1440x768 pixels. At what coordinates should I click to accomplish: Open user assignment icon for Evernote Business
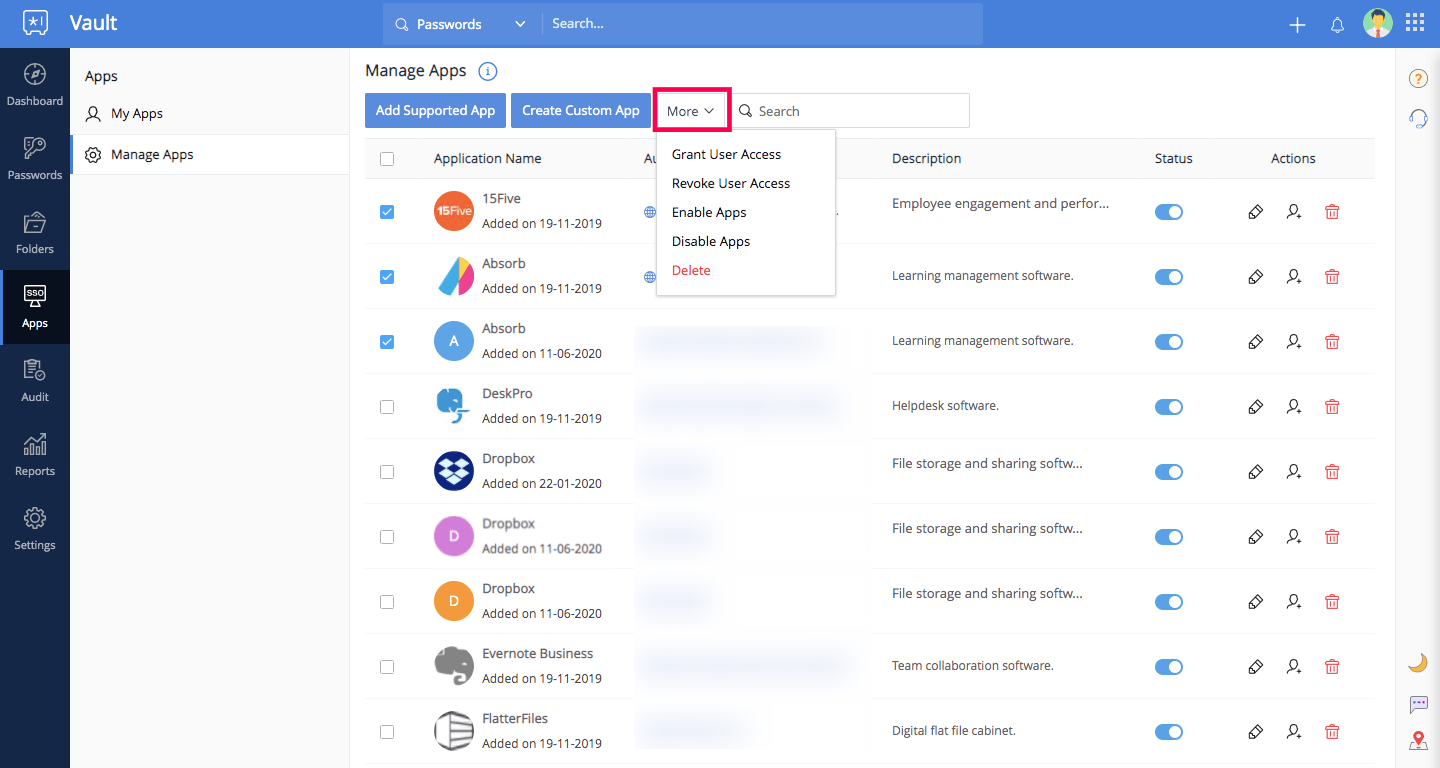pyautogui.click(x=1293, y=666)
